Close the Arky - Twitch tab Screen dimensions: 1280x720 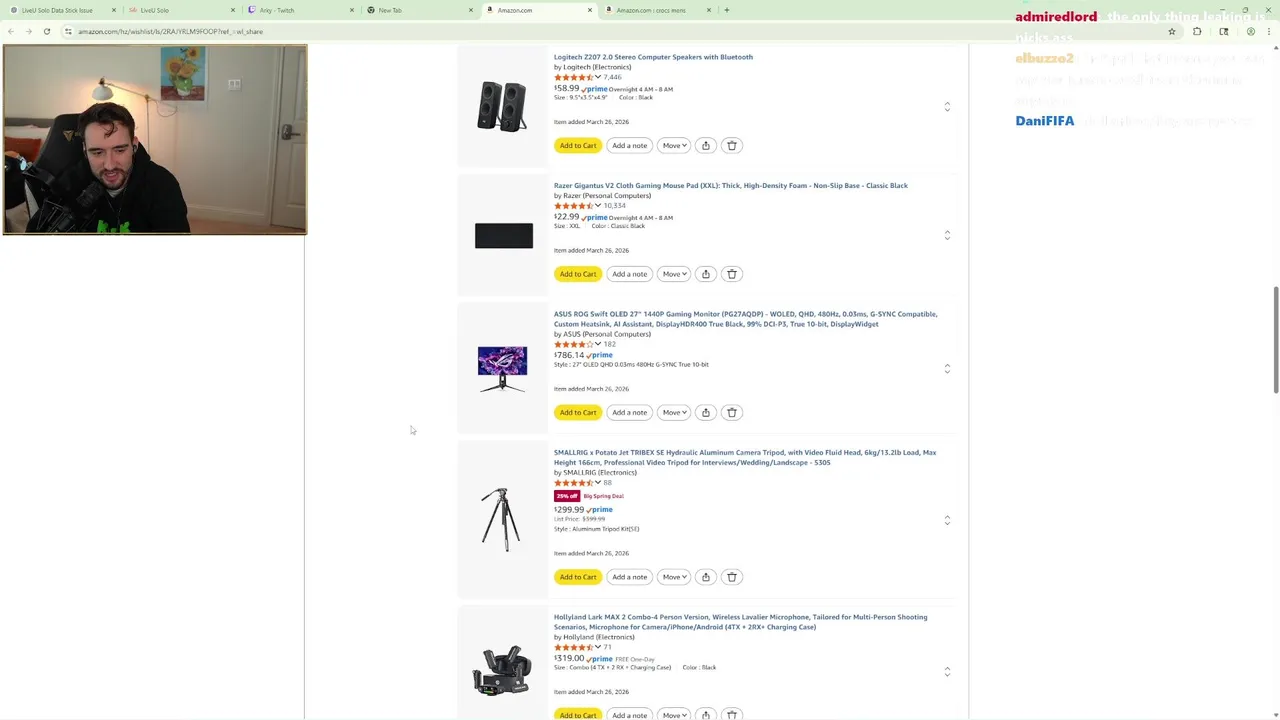click(x=352, y=10)
